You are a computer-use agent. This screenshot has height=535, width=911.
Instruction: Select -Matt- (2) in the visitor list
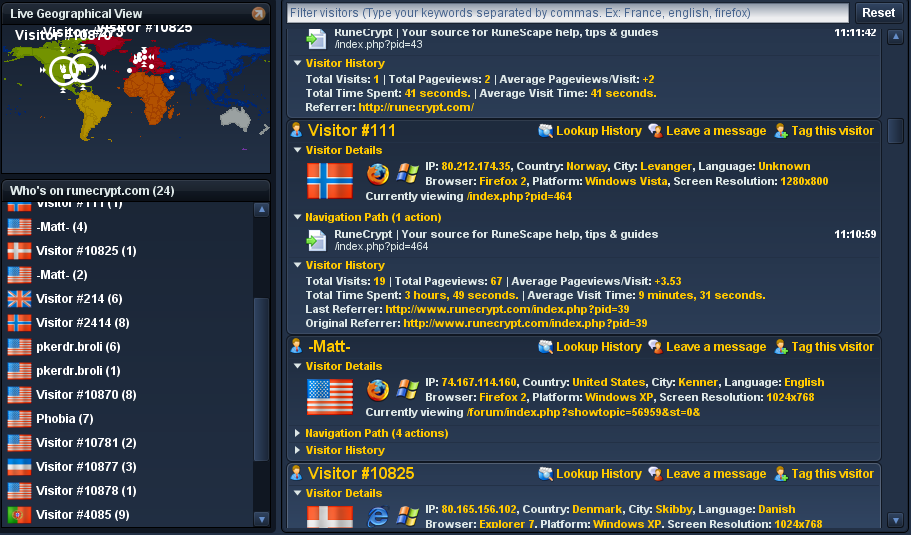pyautogui.click(x=130, y=275)
